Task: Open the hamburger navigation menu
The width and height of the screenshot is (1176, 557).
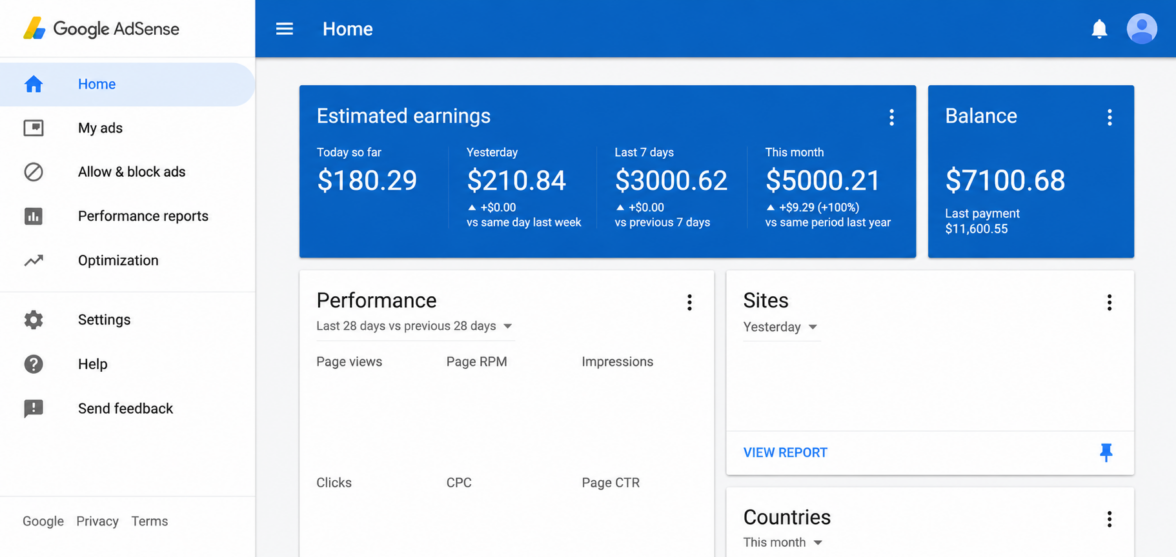Action: tap(284, 29)
